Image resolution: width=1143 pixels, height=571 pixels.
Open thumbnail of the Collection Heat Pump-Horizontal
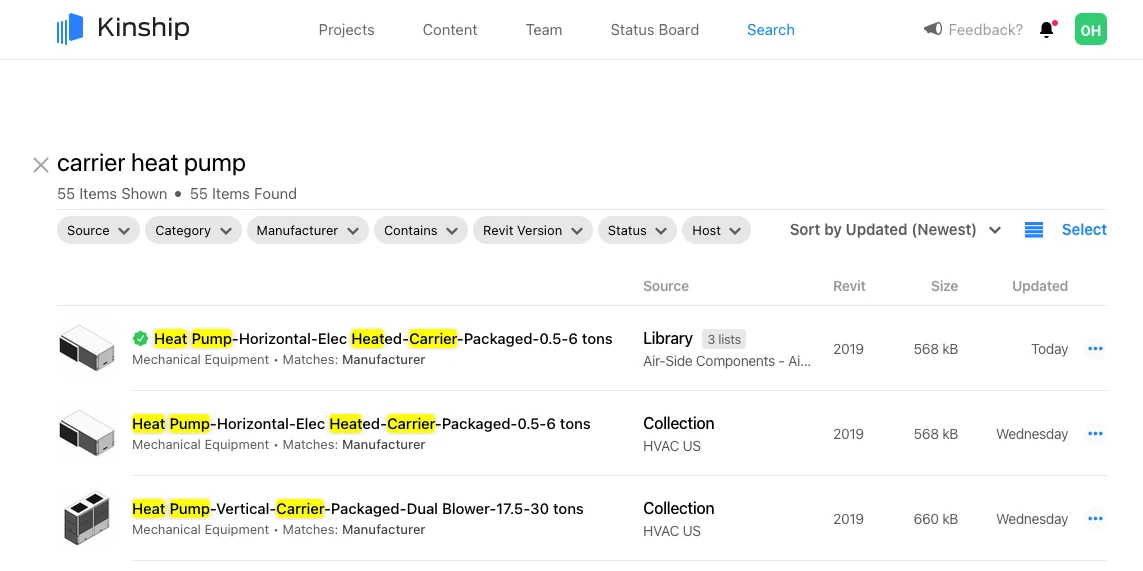point(87,433)
